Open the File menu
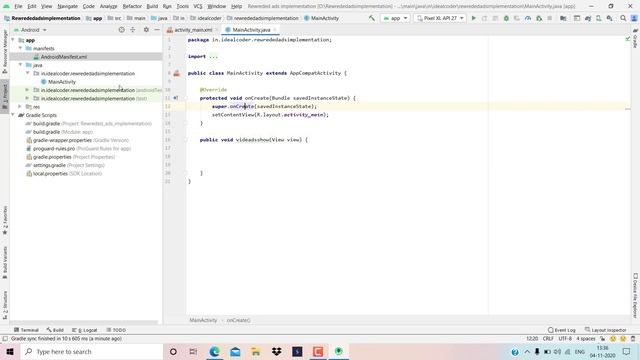The image size is (640, 360). (x=18, y=6)
